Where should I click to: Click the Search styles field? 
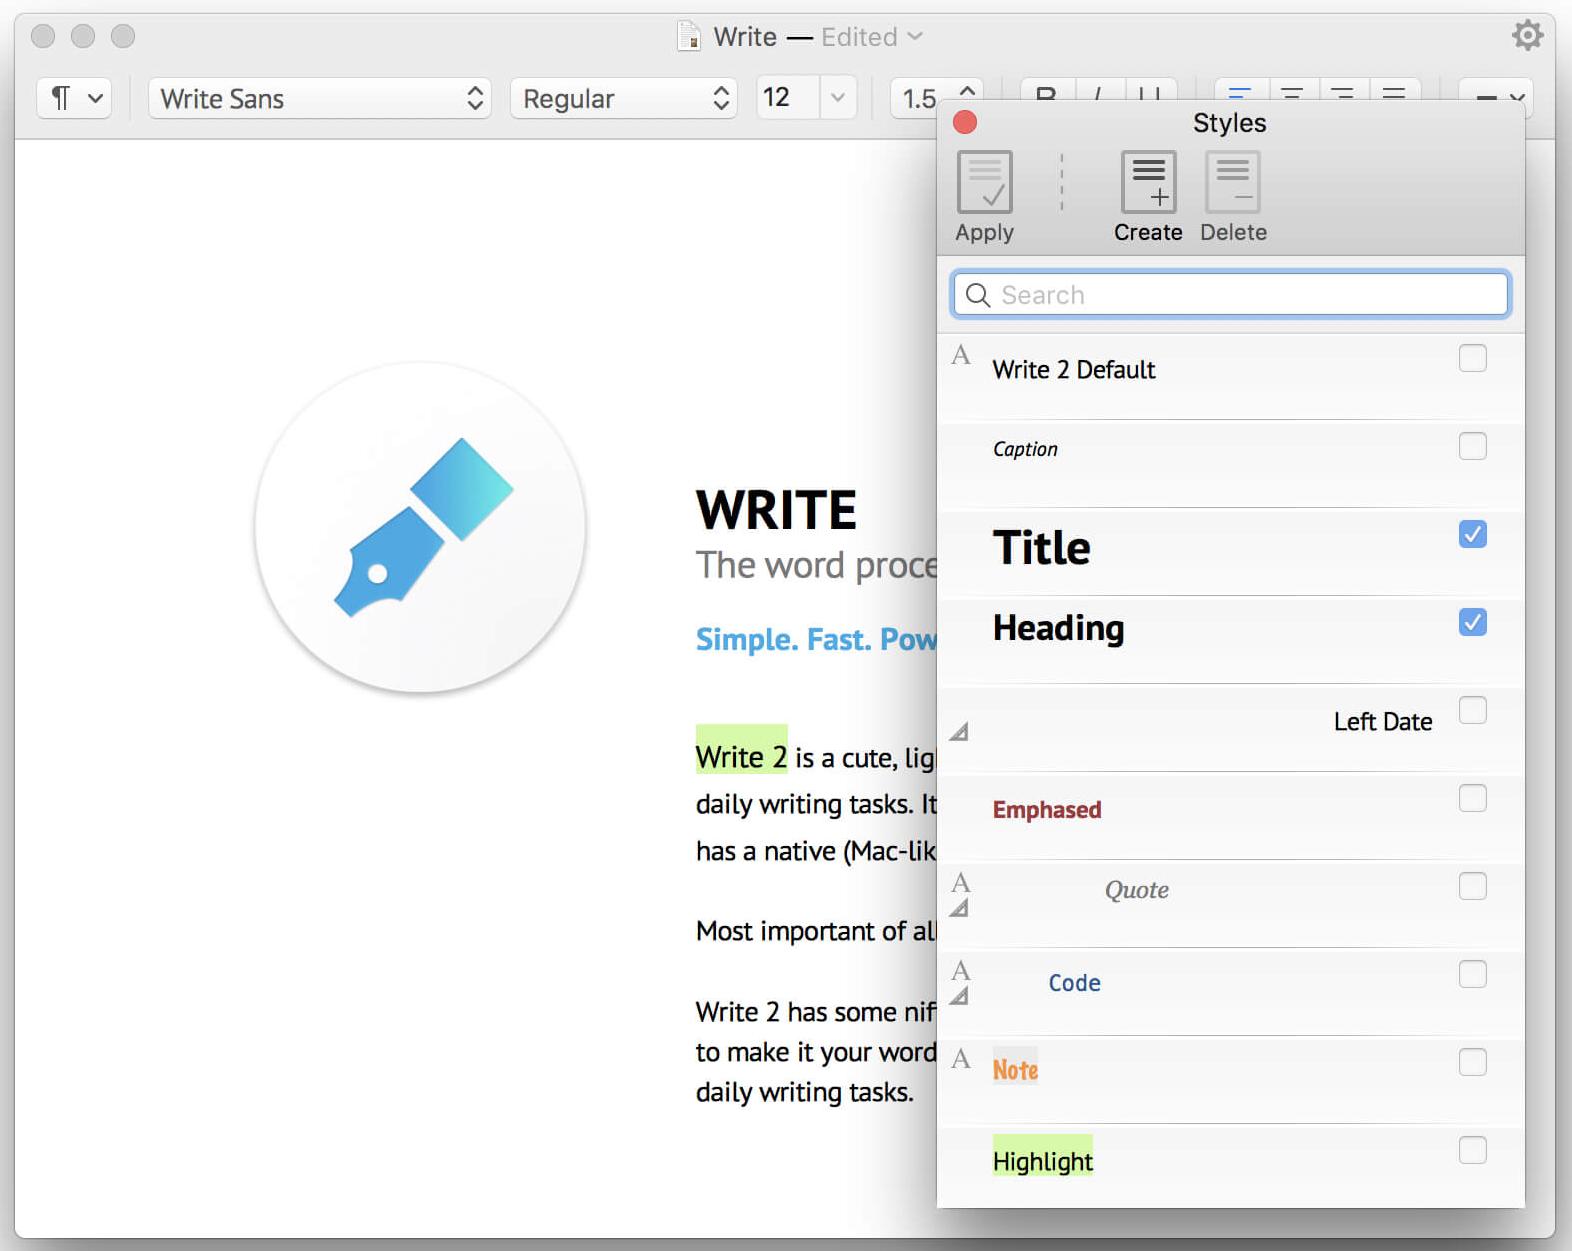point(1231,294)
